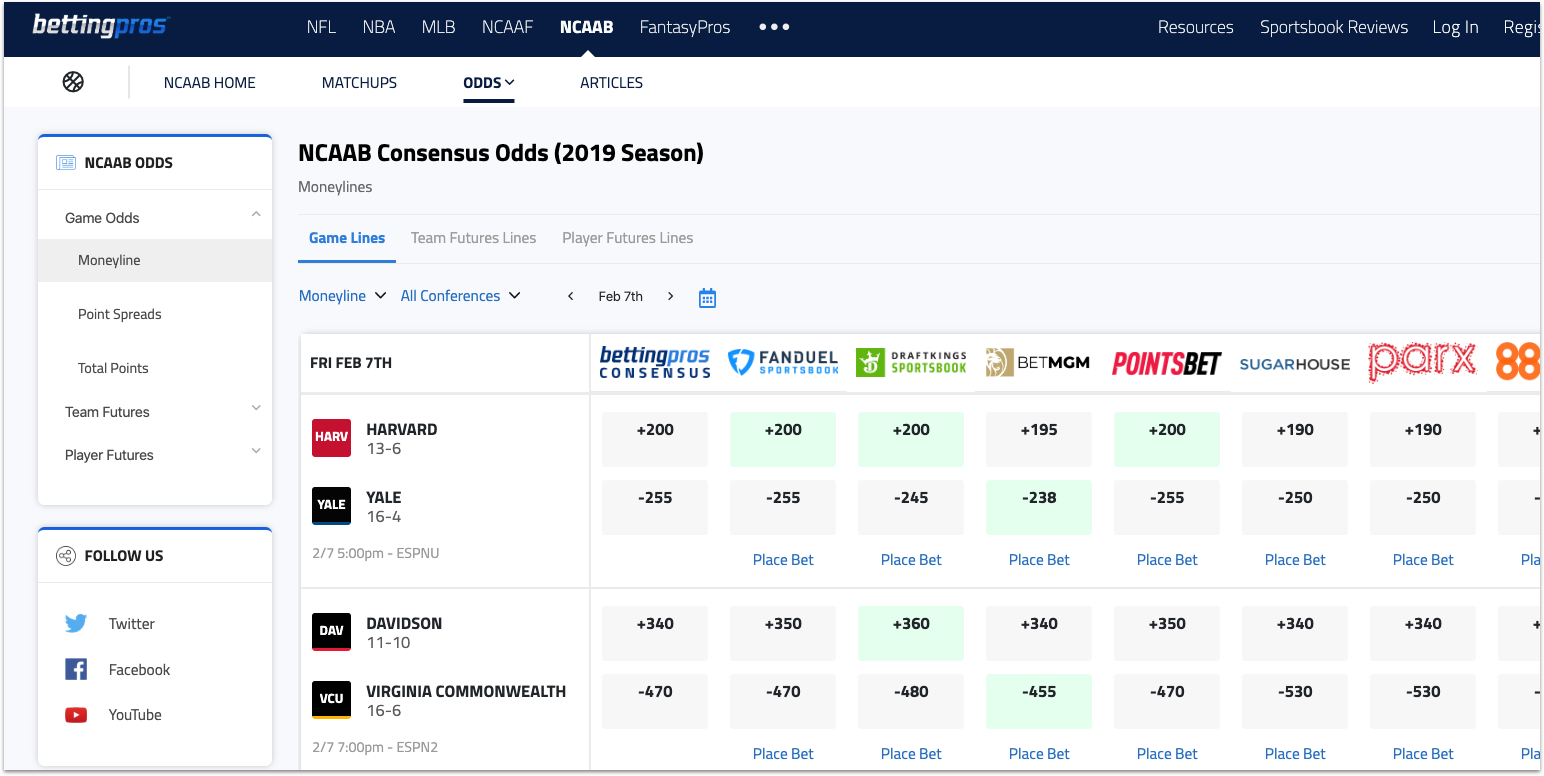Select NCAAB in the top navigation

pyautogui.click(x=587, y=27)
